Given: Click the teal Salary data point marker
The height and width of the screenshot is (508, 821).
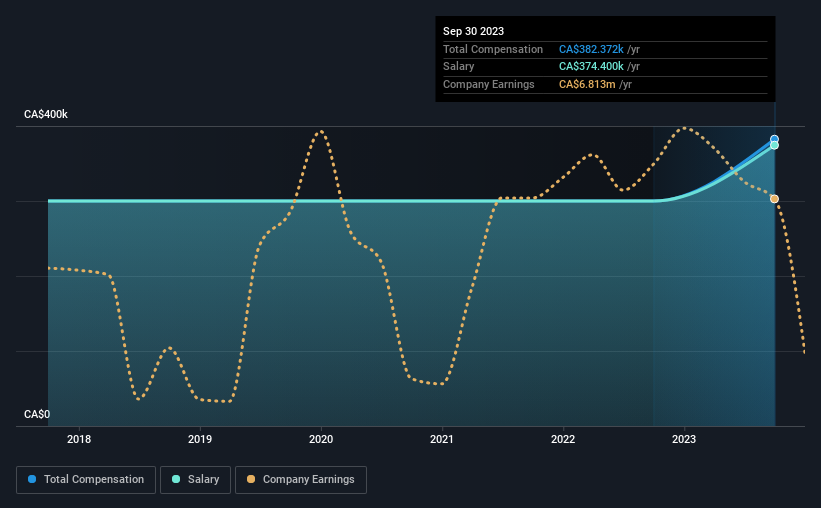Looking at the screenshot, I should 774,146.
